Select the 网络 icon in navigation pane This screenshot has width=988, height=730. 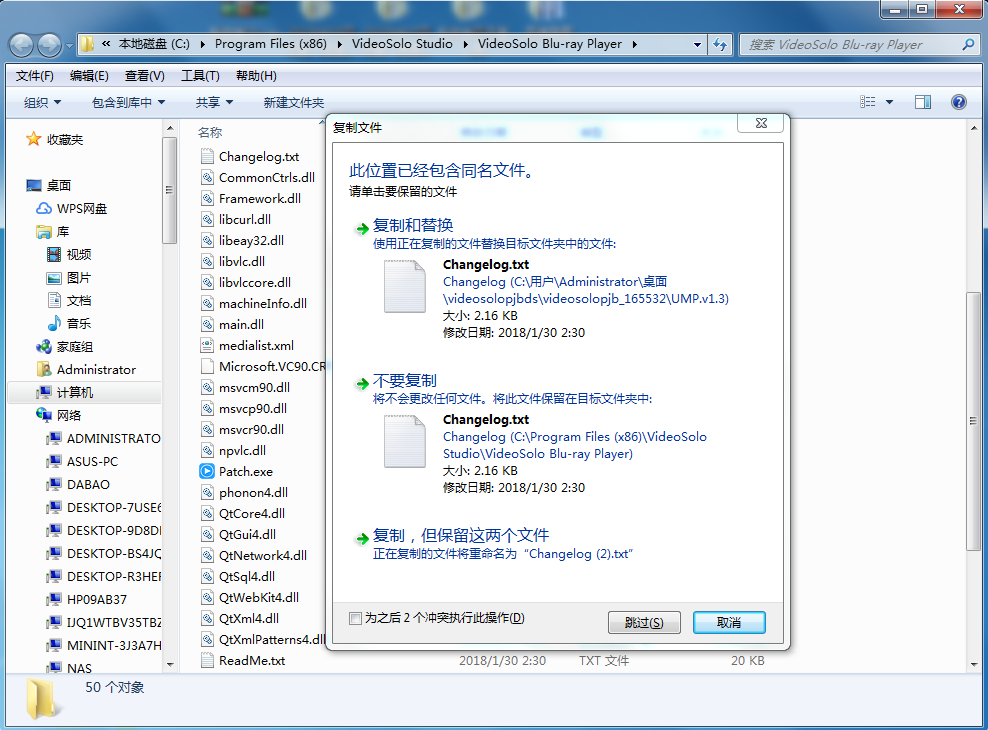(x=43, y=415)
